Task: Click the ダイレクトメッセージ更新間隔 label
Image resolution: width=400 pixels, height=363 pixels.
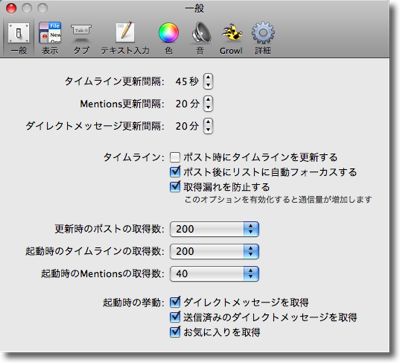Action: click(x=95, y=126)
